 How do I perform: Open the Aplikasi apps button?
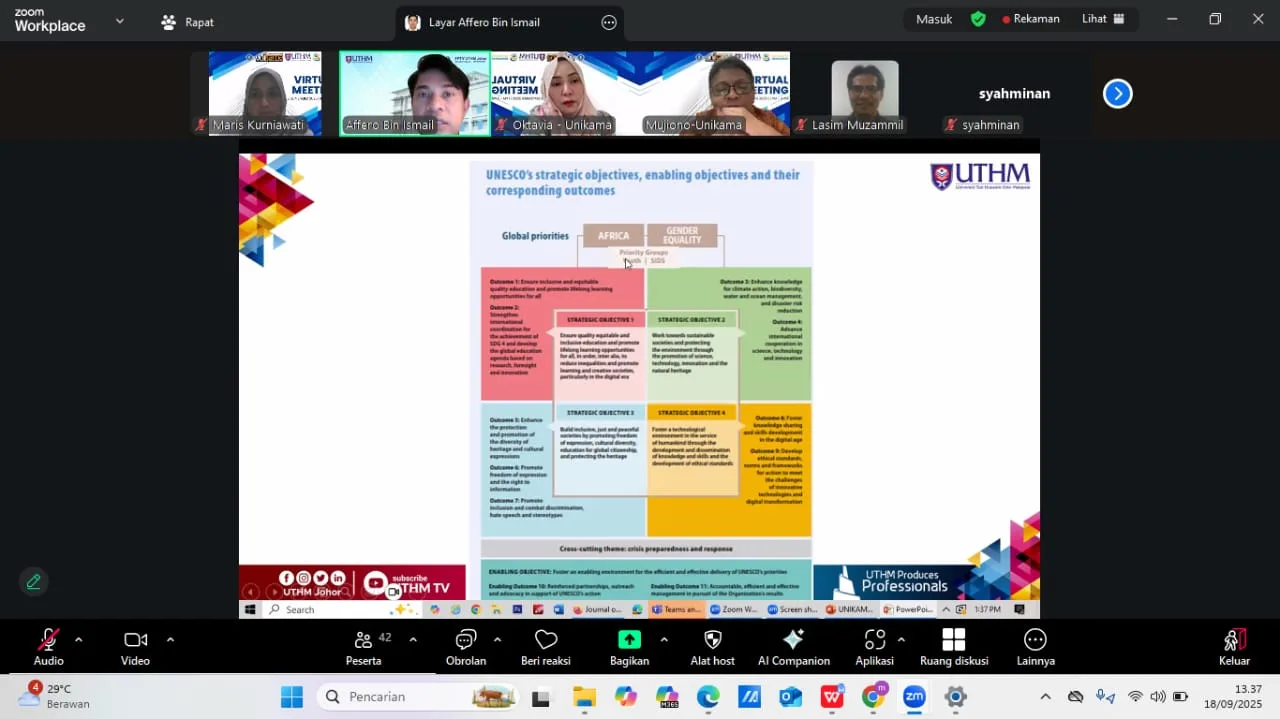tap(875, 647)
